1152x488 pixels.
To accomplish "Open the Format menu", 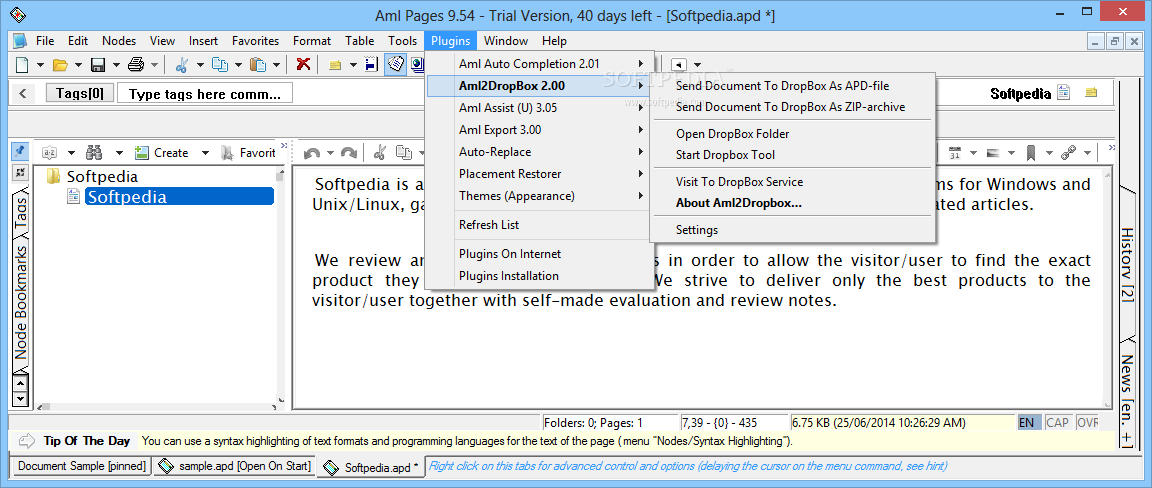I will [312, 40].
